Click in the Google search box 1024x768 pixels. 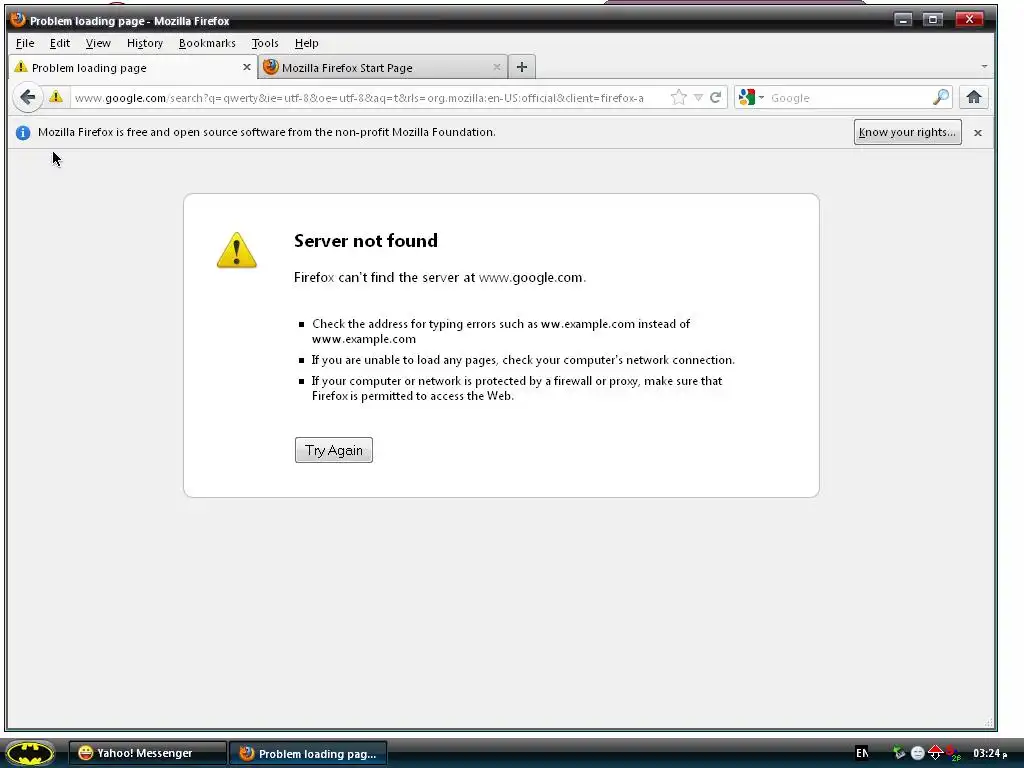tap(849, 98)
